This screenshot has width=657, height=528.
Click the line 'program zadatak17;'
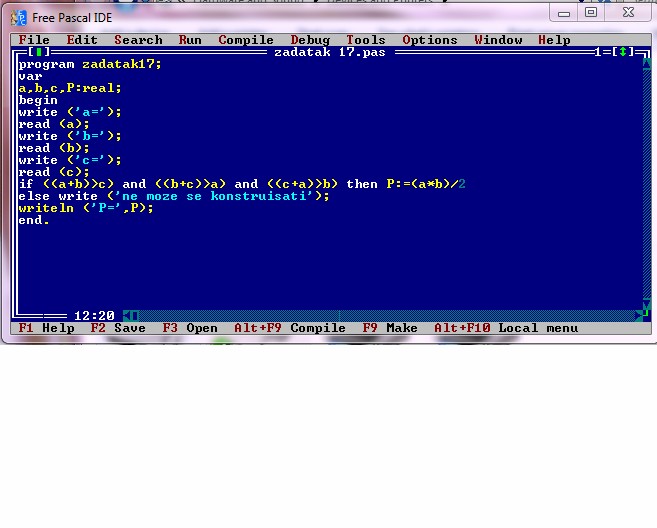pos(90,64)
